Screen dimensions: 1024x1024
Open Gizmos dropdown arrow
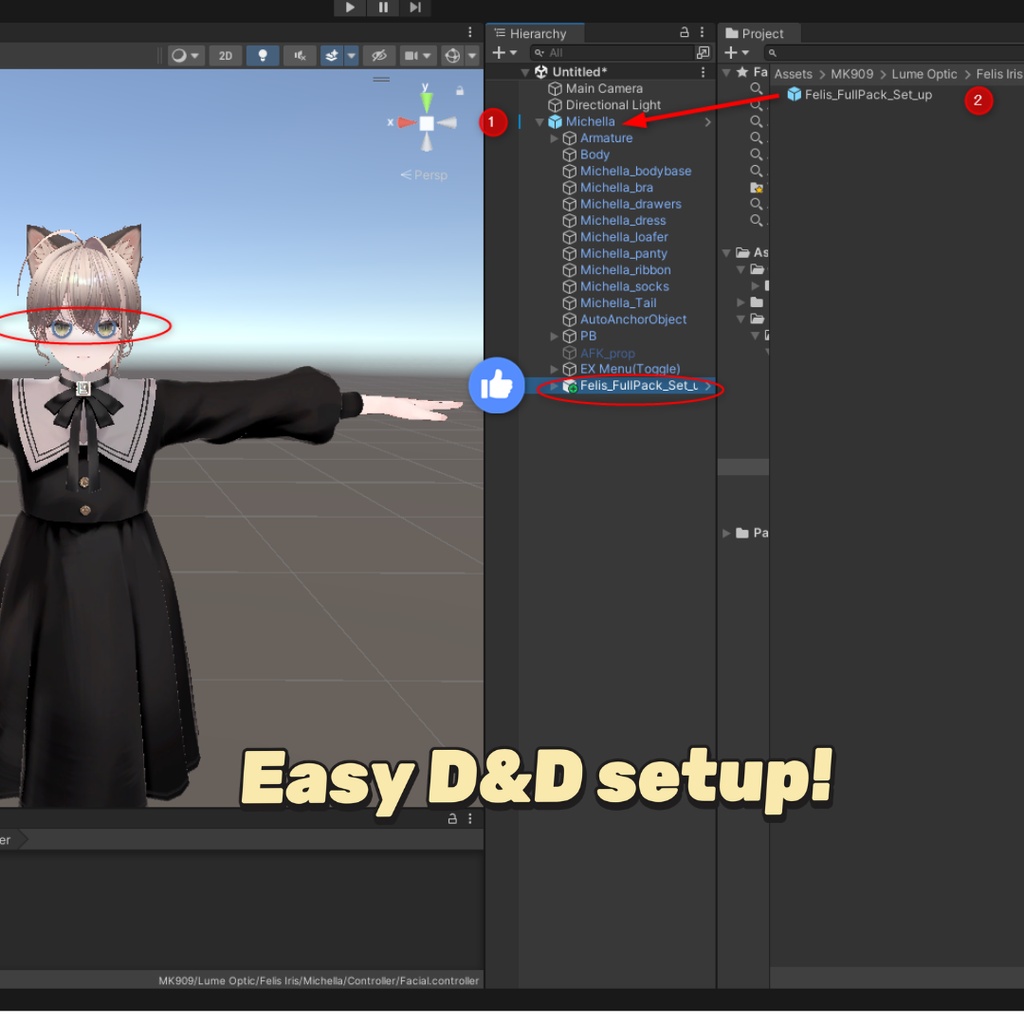472,56
